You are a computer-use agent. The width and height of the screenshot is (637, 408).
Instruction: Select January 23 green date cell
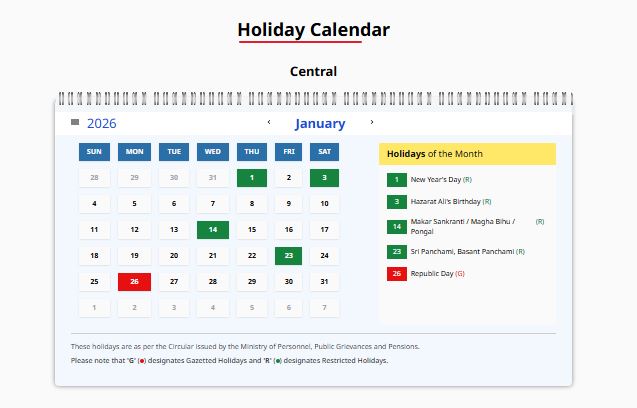coord(288,256)
